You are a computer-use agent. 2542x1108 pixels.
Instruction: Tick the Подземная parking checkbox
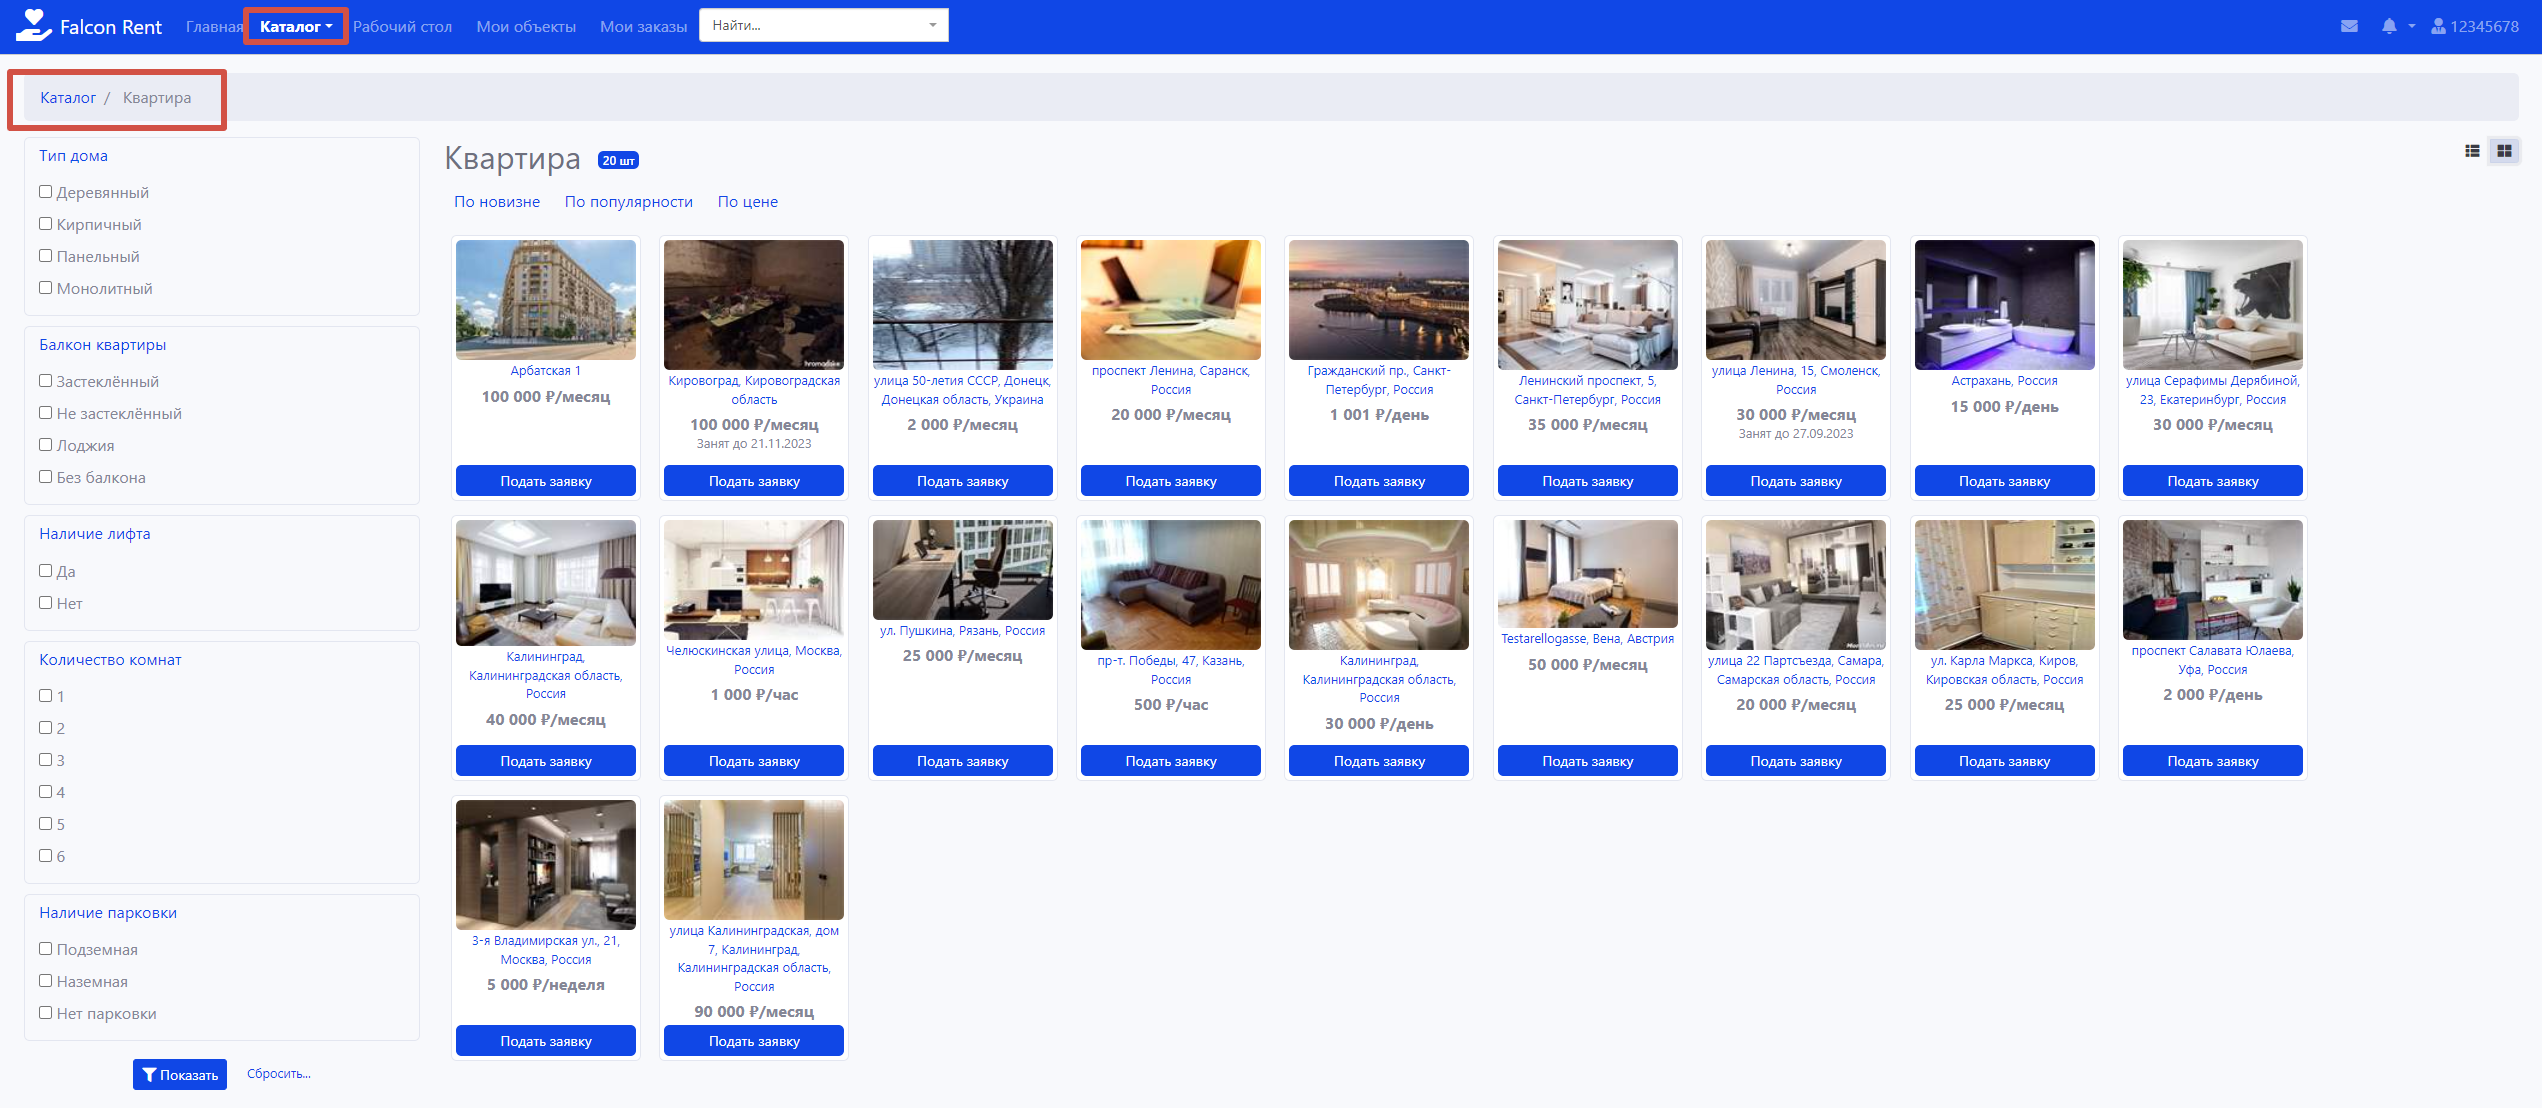click(x=45, y=949)
